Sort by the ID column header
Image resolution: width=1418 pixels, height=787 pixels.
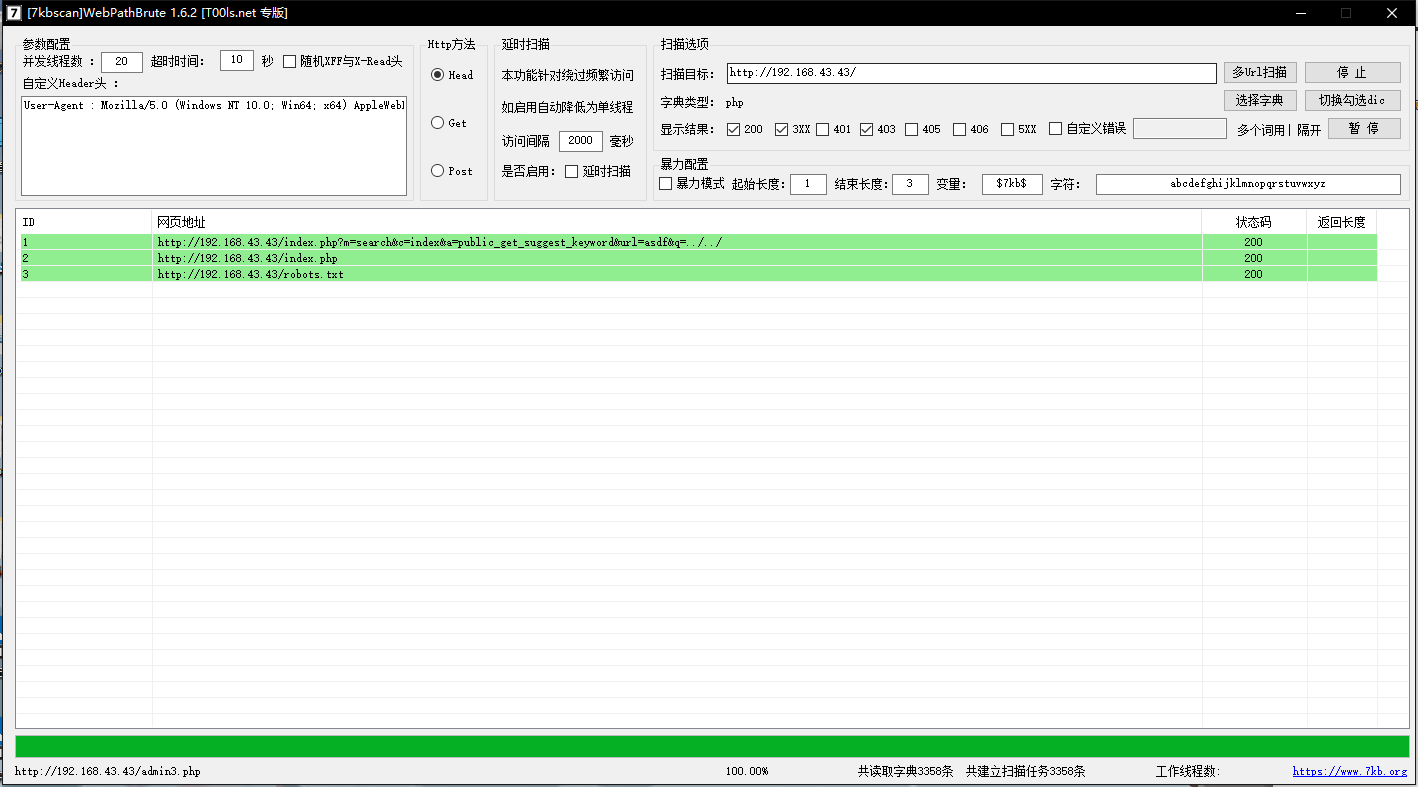click(x=86, y=222)
